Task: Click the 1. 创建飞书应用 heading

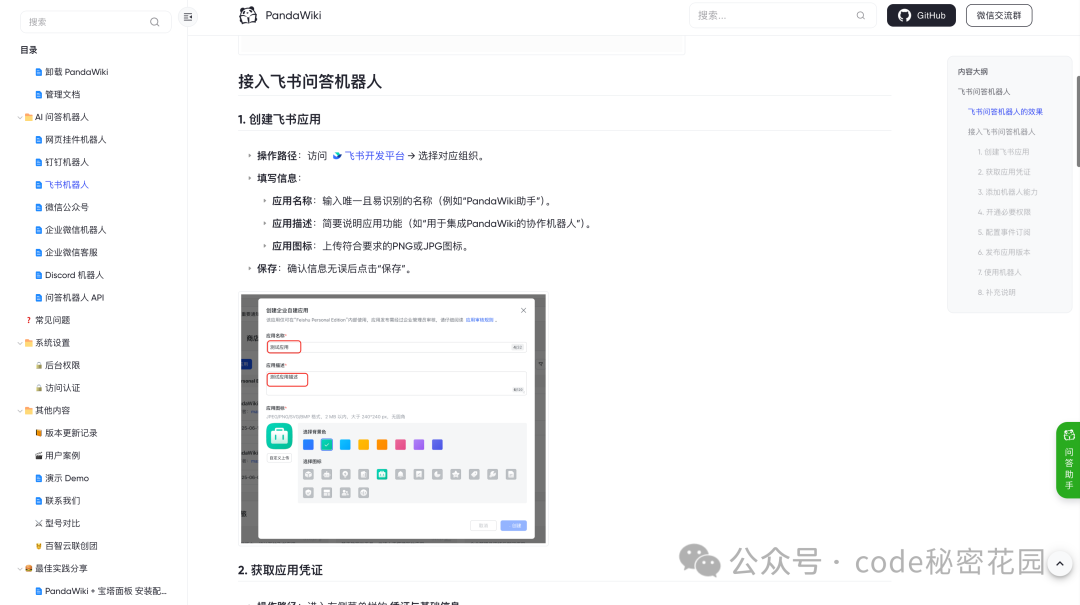Action: point(279,119)
